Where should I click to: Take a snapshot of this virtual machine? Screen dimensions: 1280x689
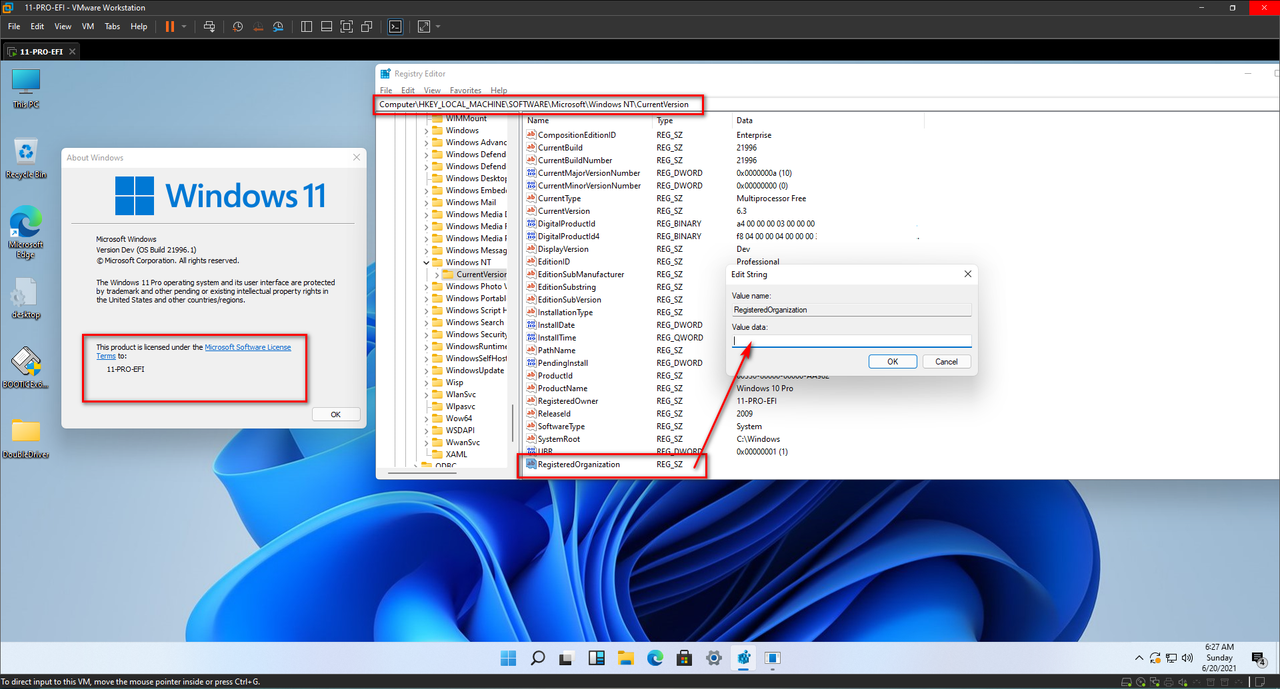pos(238,26)
